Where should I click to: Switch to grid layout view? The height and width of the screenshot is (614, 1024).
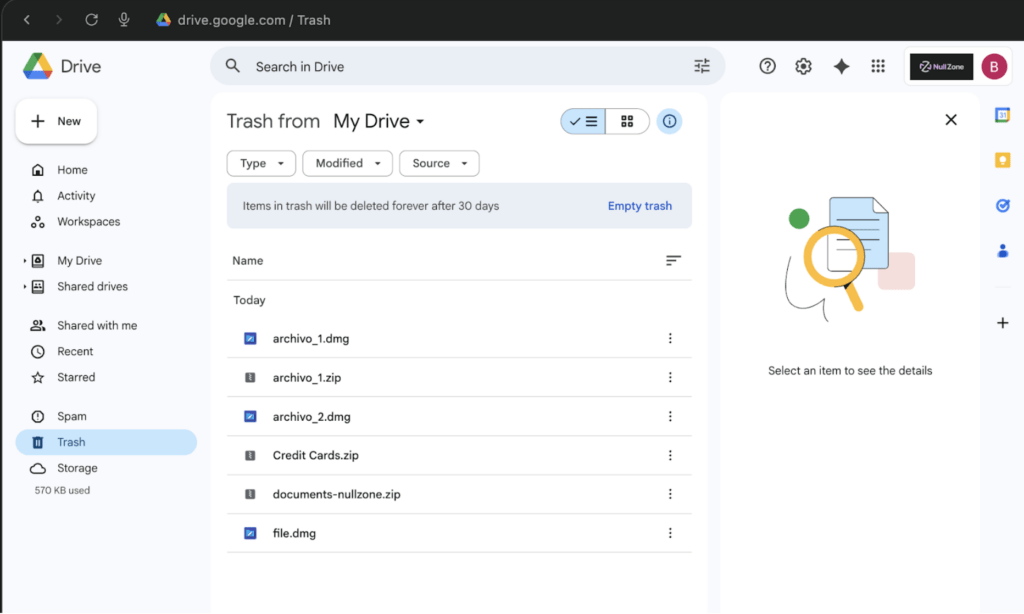[627, 121]
